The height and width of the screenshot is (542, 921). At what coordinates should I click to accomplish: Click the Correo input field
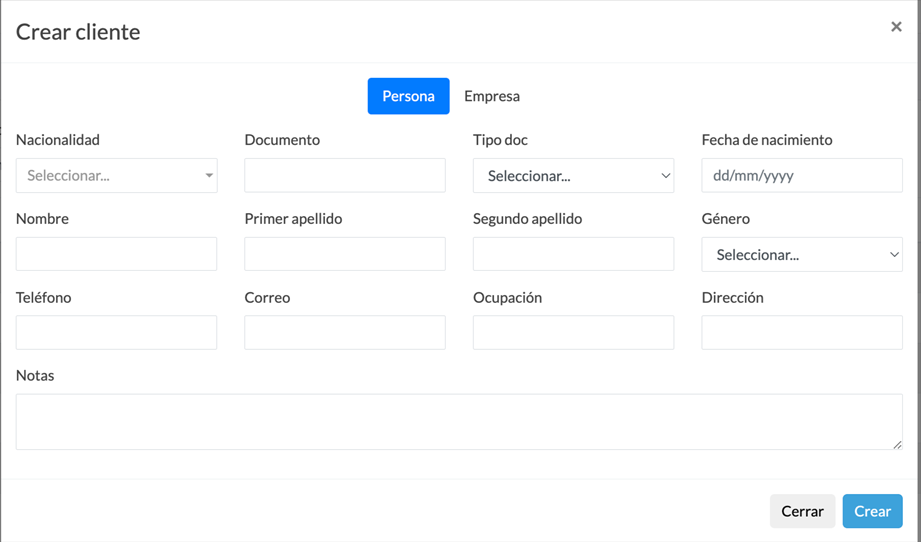pos(345,332)
